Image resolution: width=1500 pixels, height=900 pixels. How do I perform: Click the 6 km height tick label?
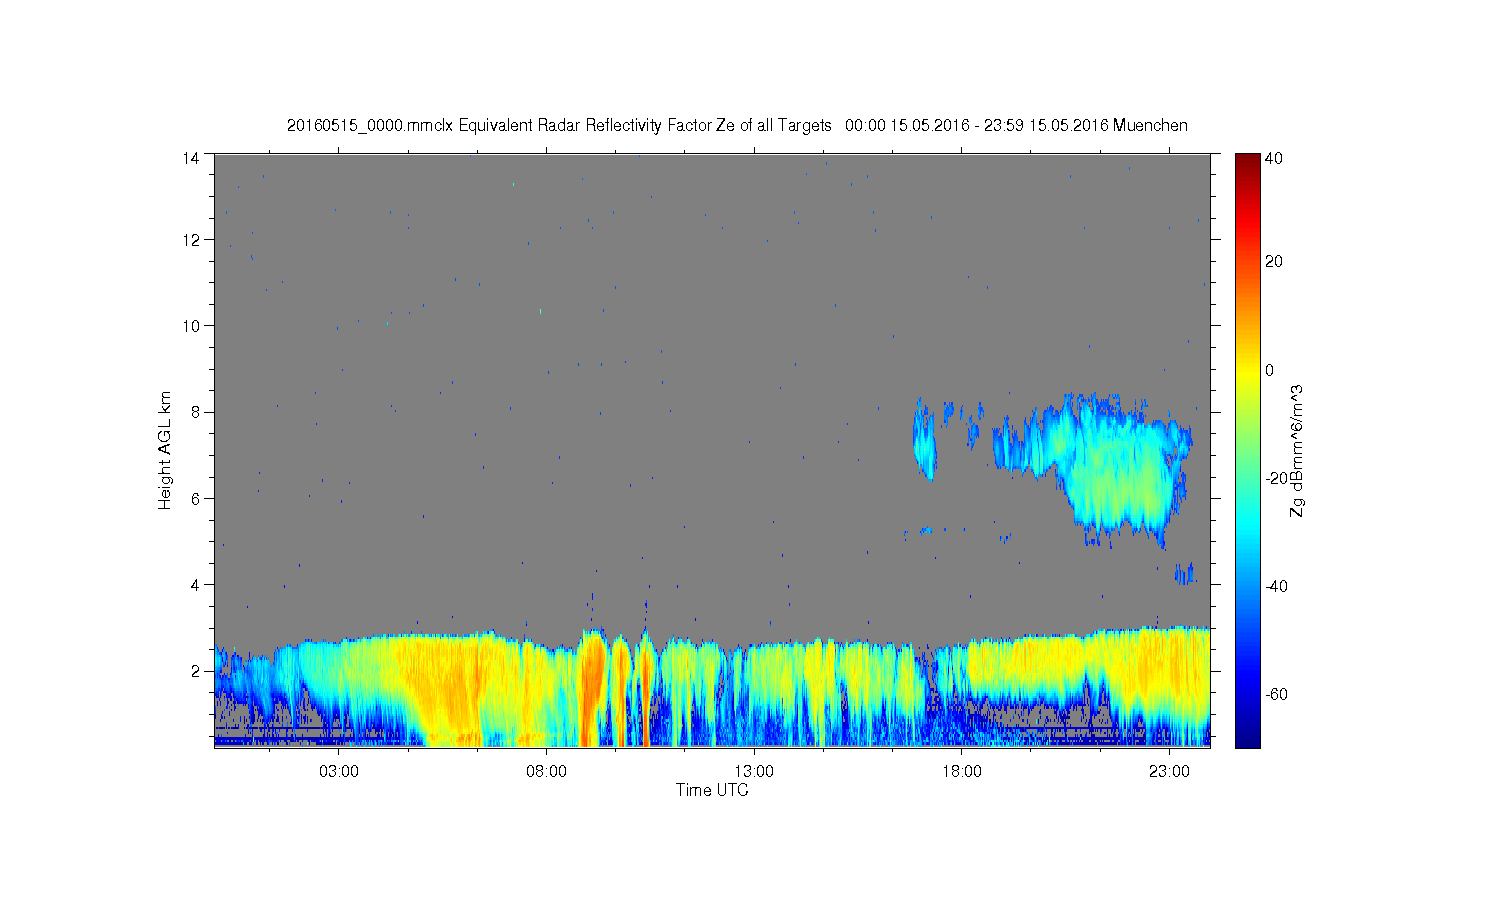[196, 498]
